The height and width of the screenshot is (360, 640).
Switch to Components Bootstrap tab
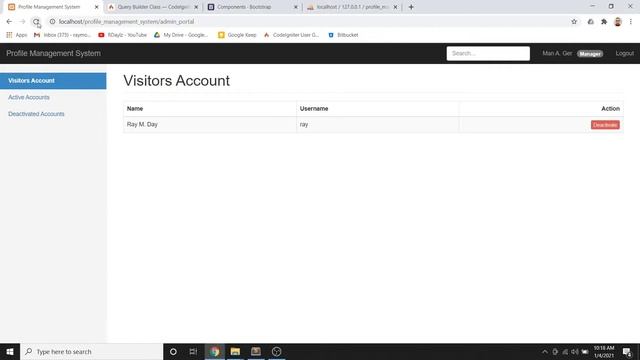click(x=244, y=7)
